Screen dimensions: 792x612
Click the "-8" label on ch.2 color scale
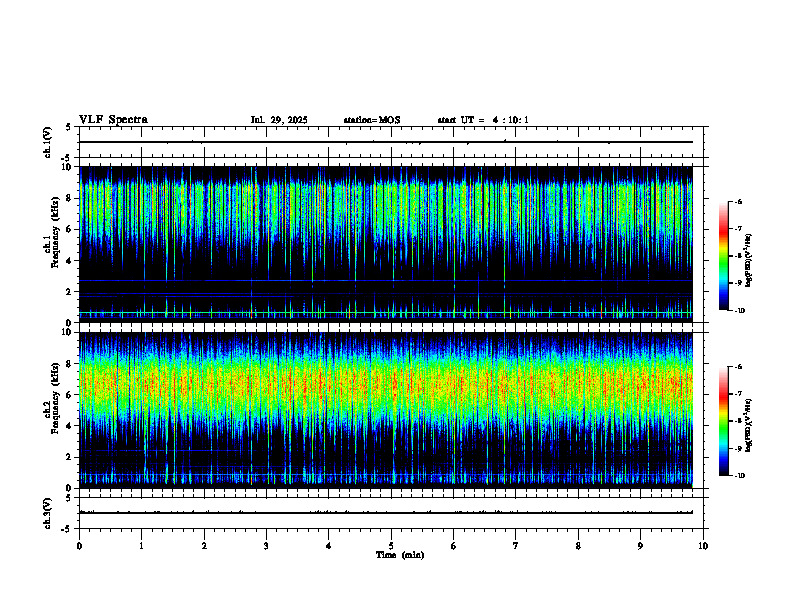point(738,421)
